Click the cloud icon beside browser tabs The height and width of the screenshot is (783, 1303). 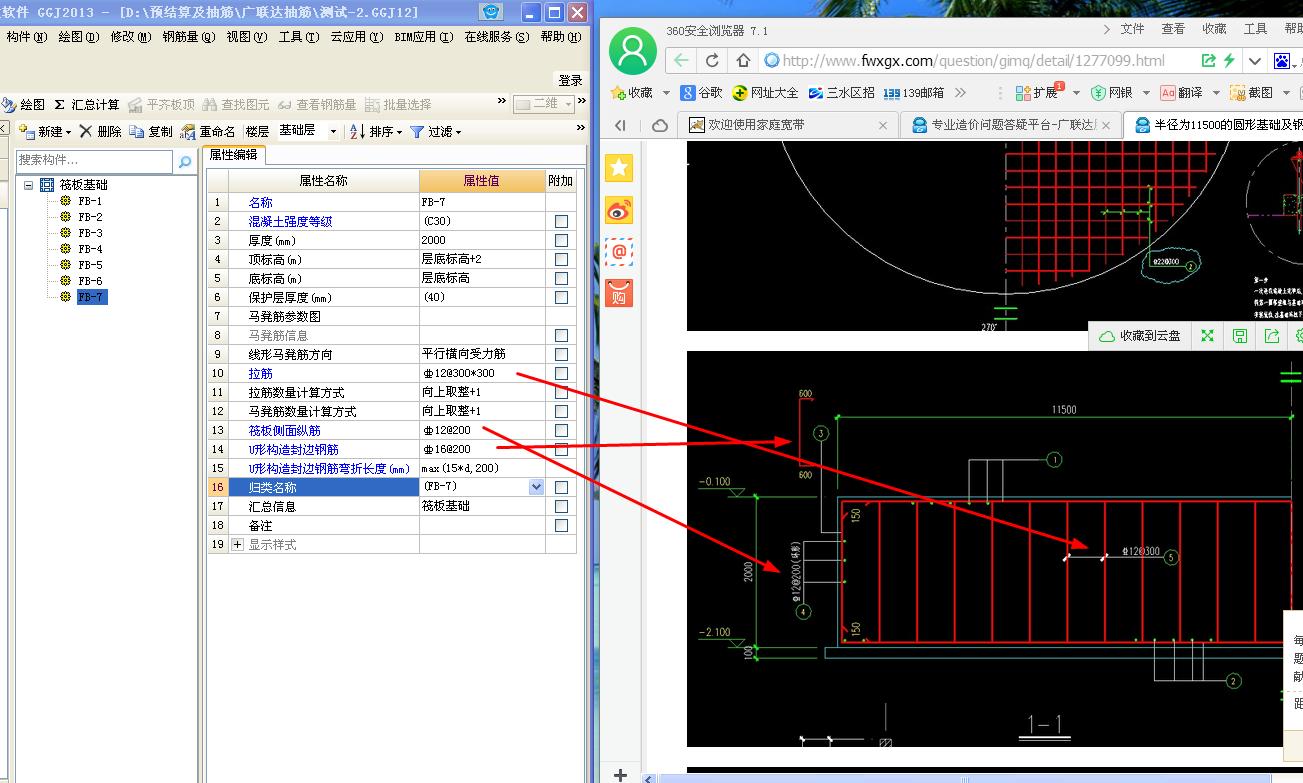(659, 125)
